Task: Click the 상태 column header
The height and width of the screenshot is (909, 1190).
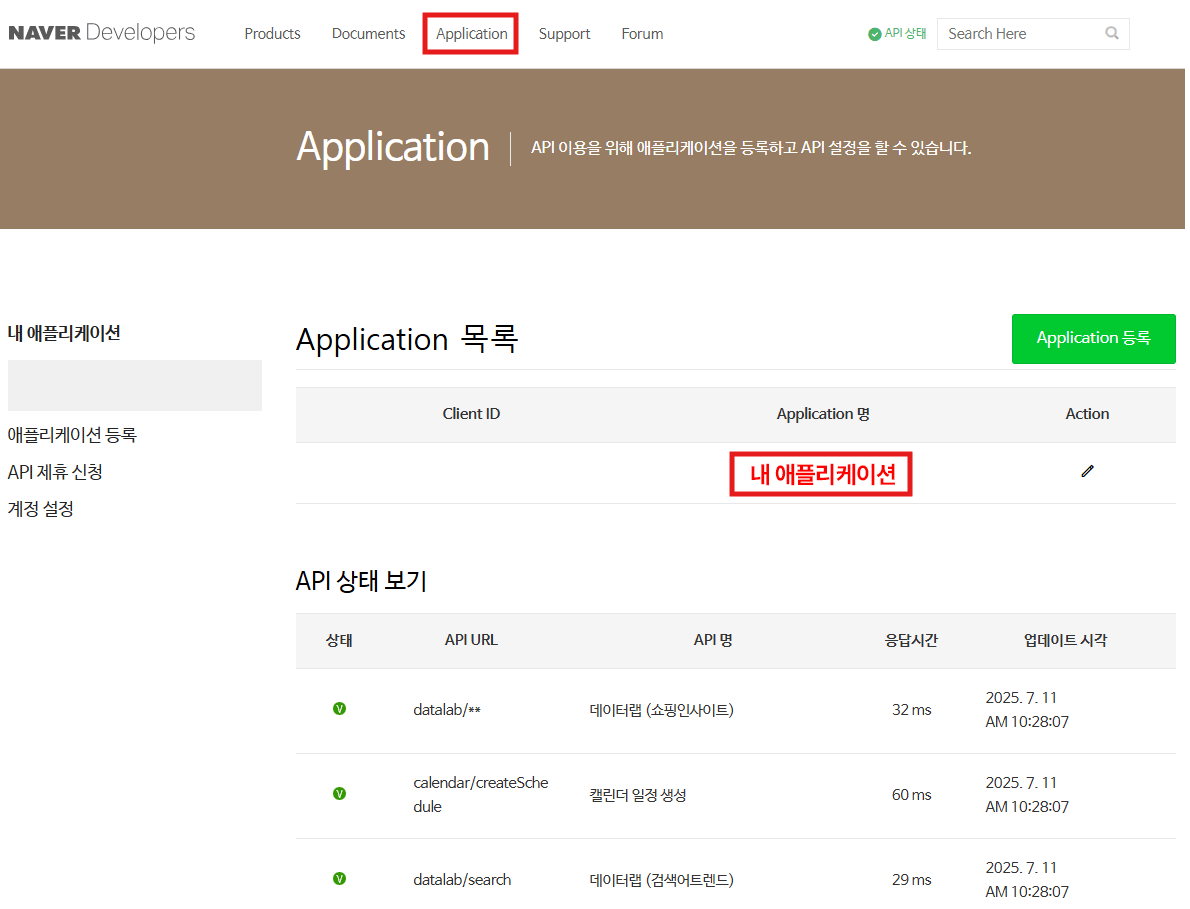Action: tap(339, 640)
